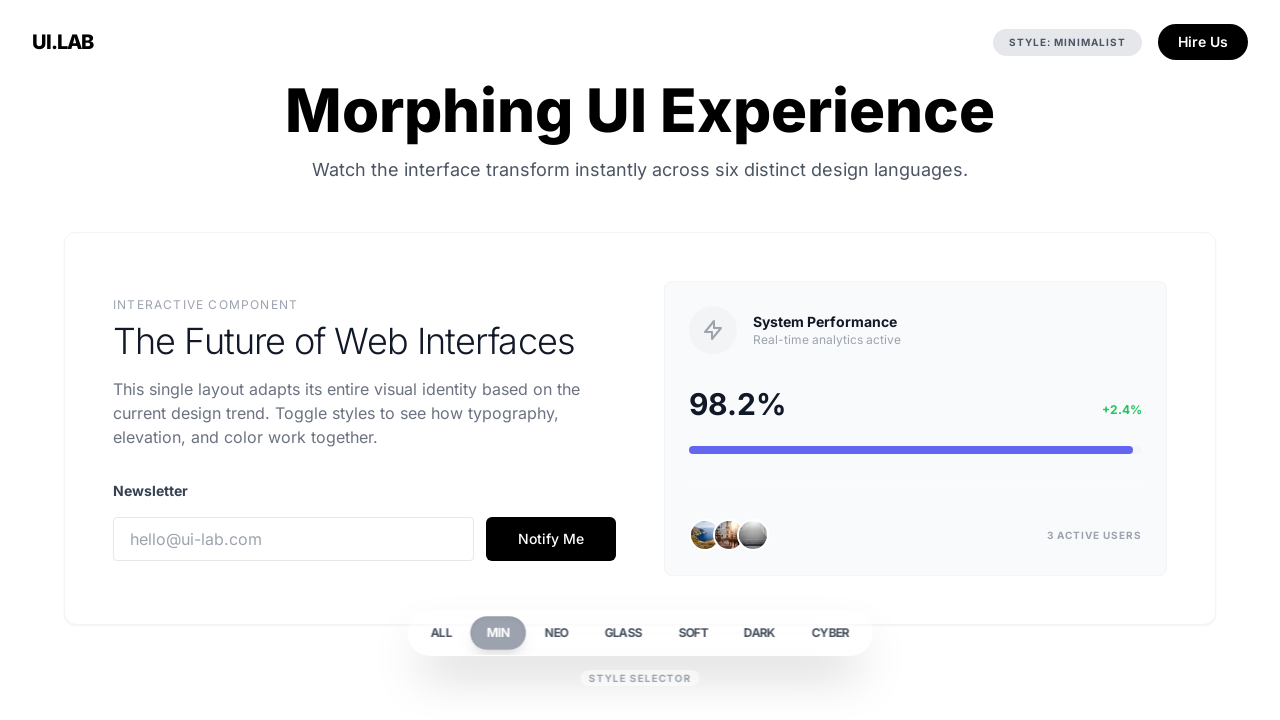Click the green +2.4% change indicator

1121,410
